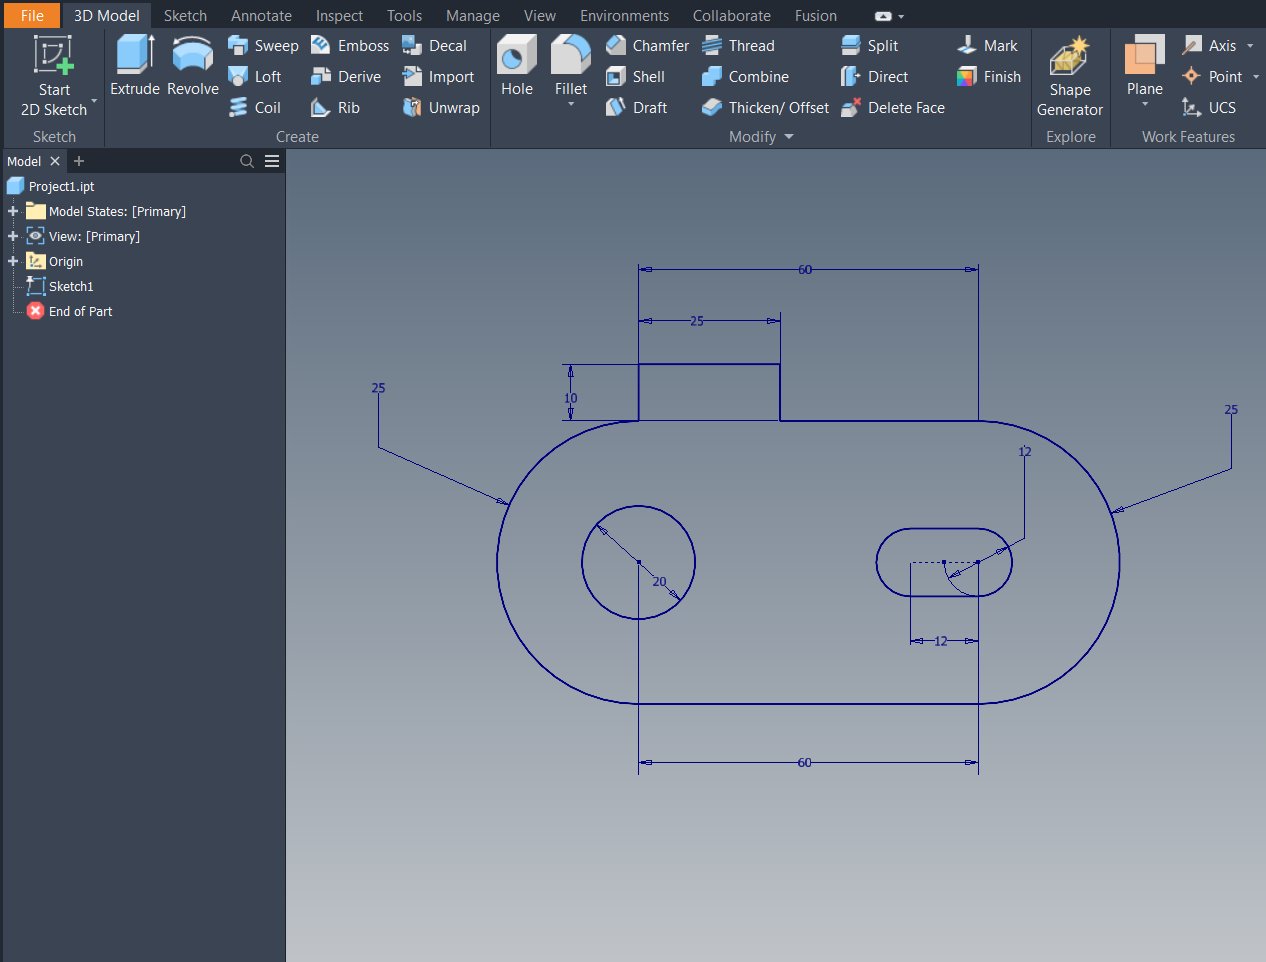
Task: Choose the Sweep command
Action: [263, 46]
